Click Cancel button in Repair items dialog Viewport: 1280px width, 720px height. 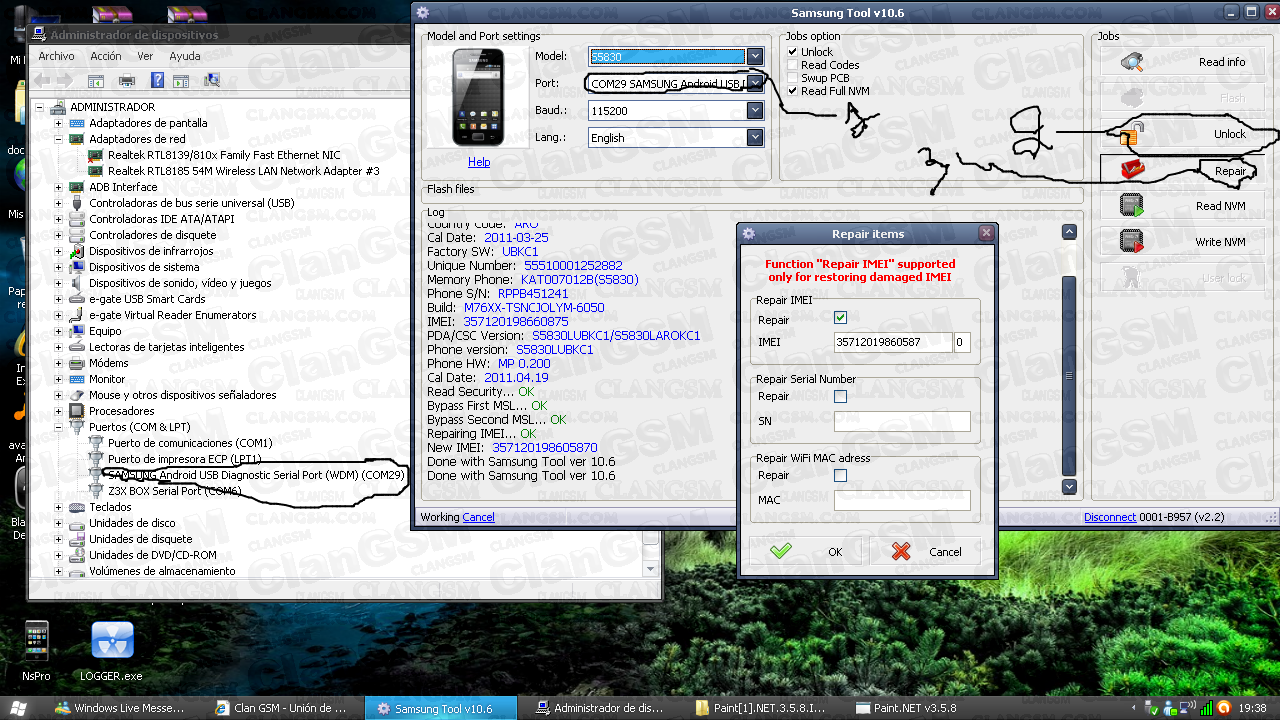(927, 551)
